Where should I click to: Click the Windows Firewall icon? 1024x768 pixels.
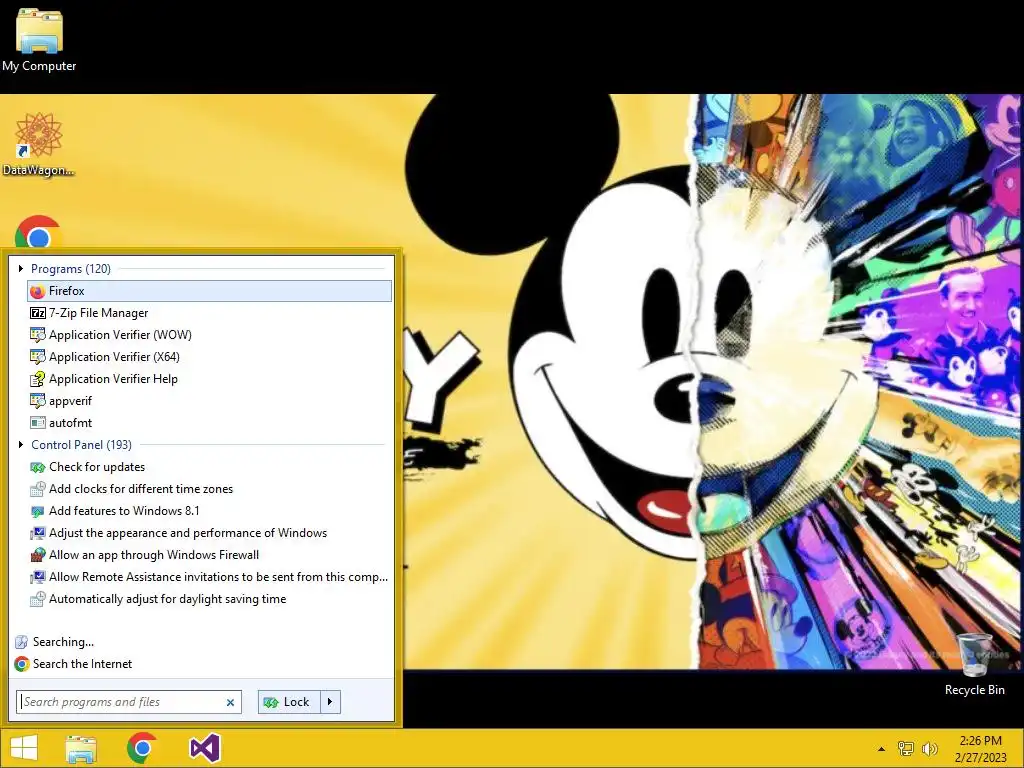(x=37, y=555)
